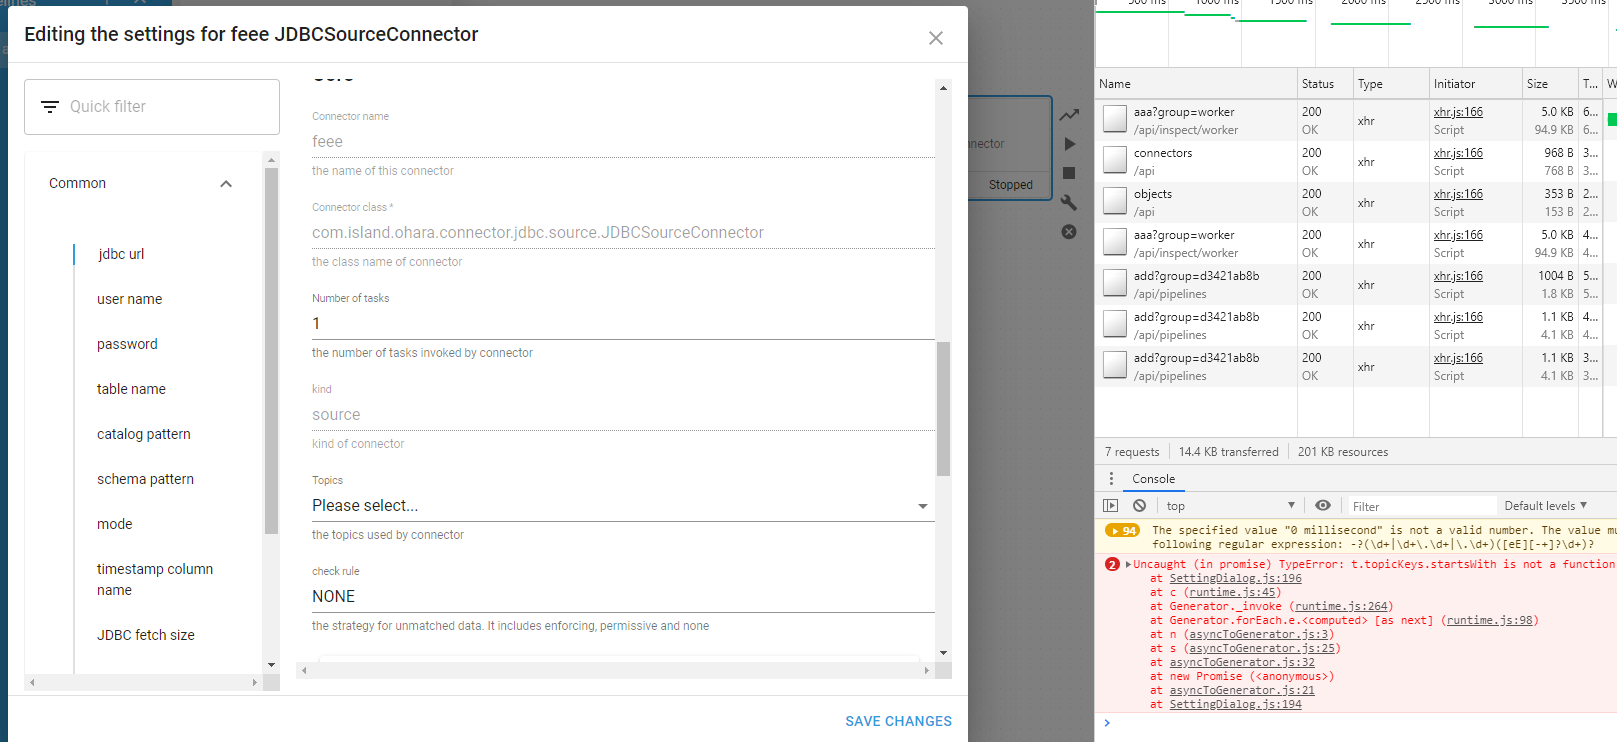Click the Number of tasks field
Image resolution: width=1617 pixels, height=742 pixels.
(x=623, y=324)
